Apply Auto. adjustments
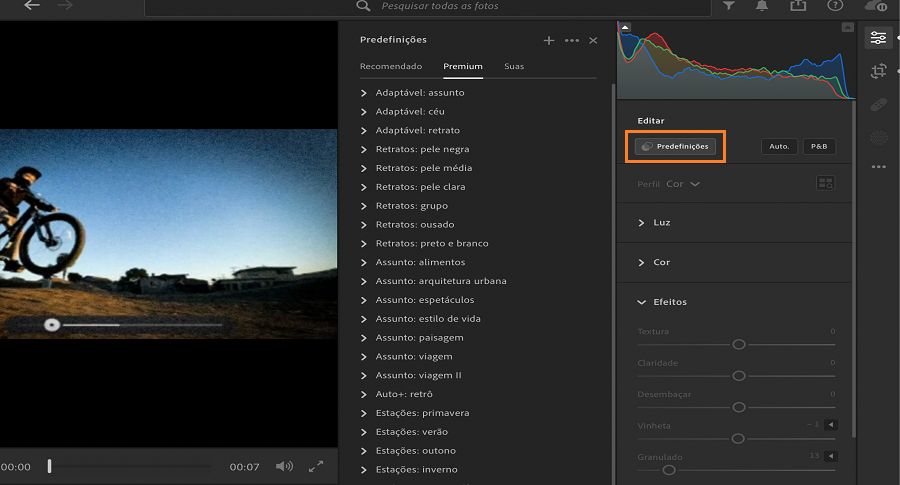The image size is (900, 485). 779,146
